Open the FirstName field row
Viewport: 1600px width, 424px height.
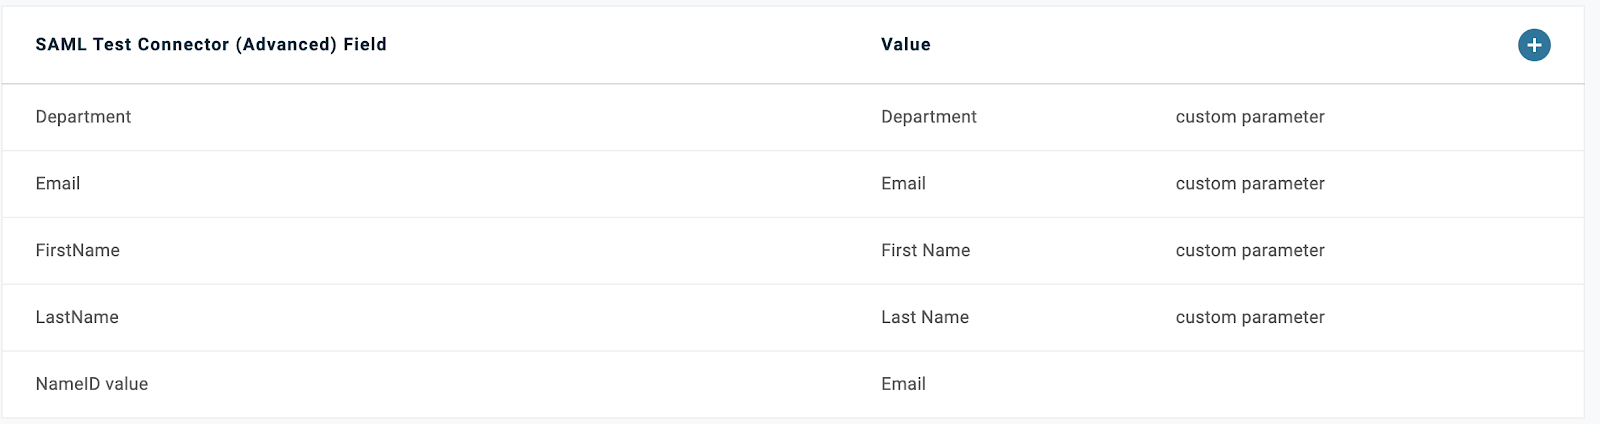pos(793,251)
